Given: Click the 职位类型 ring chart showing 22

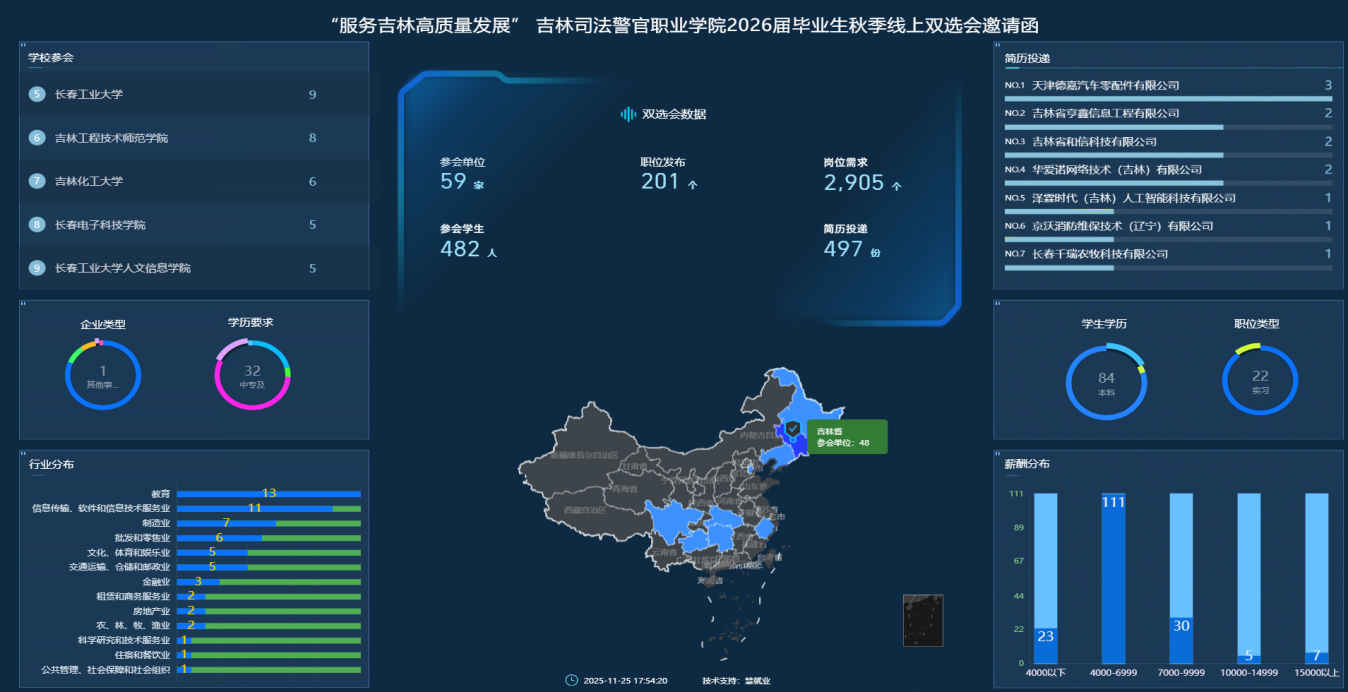Looking at the screenshot, I should pyautogui.click(x=1259, y=381).
